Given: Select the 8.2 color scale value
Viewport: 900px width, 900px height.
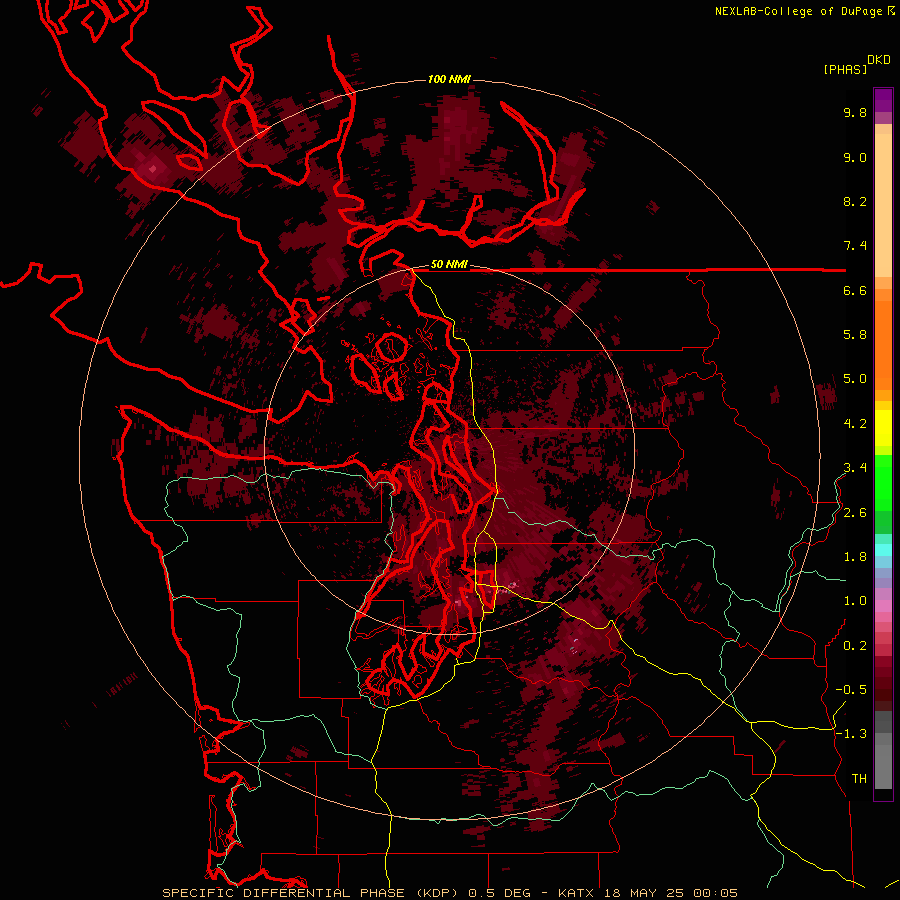Looking at the screenshot, I should point(855,201).
